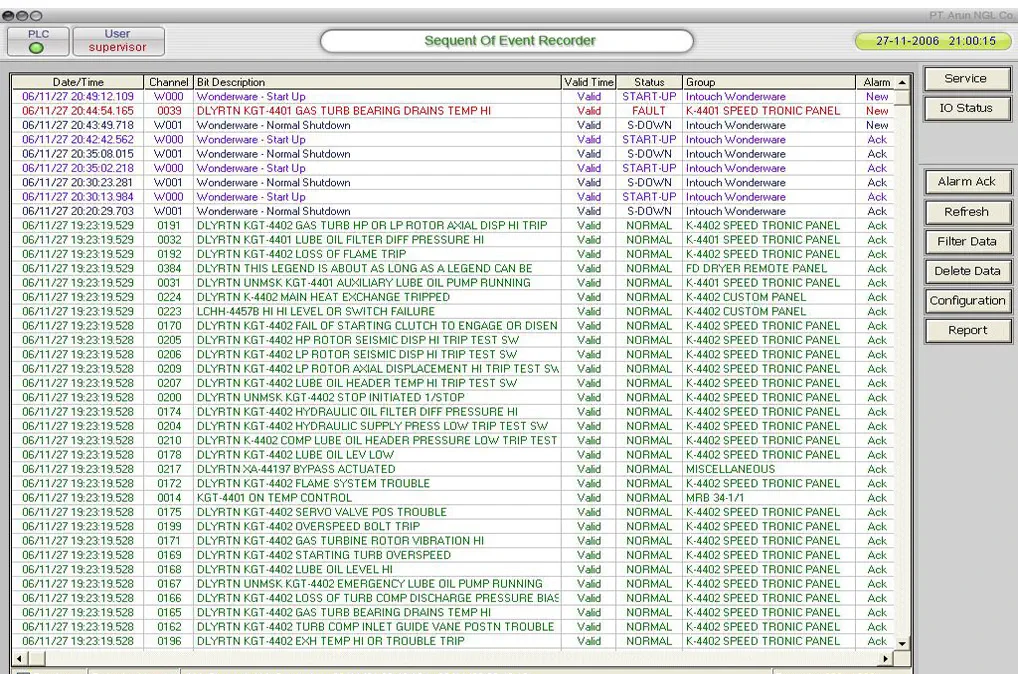Click the User supervisor field
The width and height of the screenshot is (1018, 674).
pos(118,41)
